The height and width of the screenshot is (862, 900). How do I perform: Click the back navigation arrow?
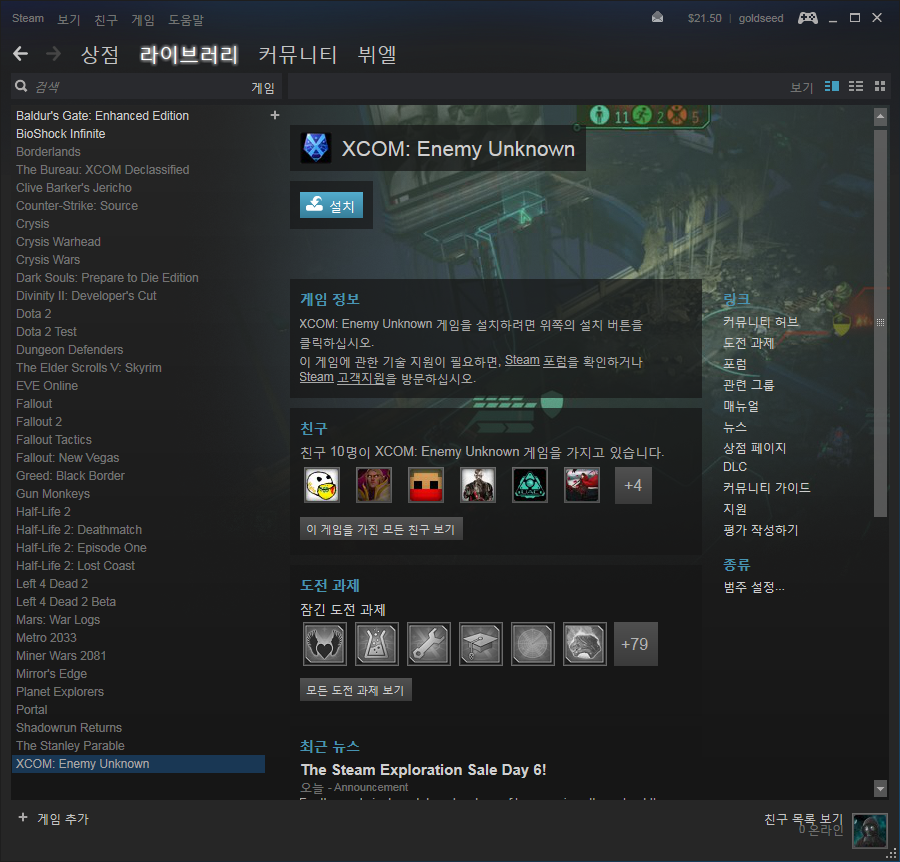(x=20, y=53)
